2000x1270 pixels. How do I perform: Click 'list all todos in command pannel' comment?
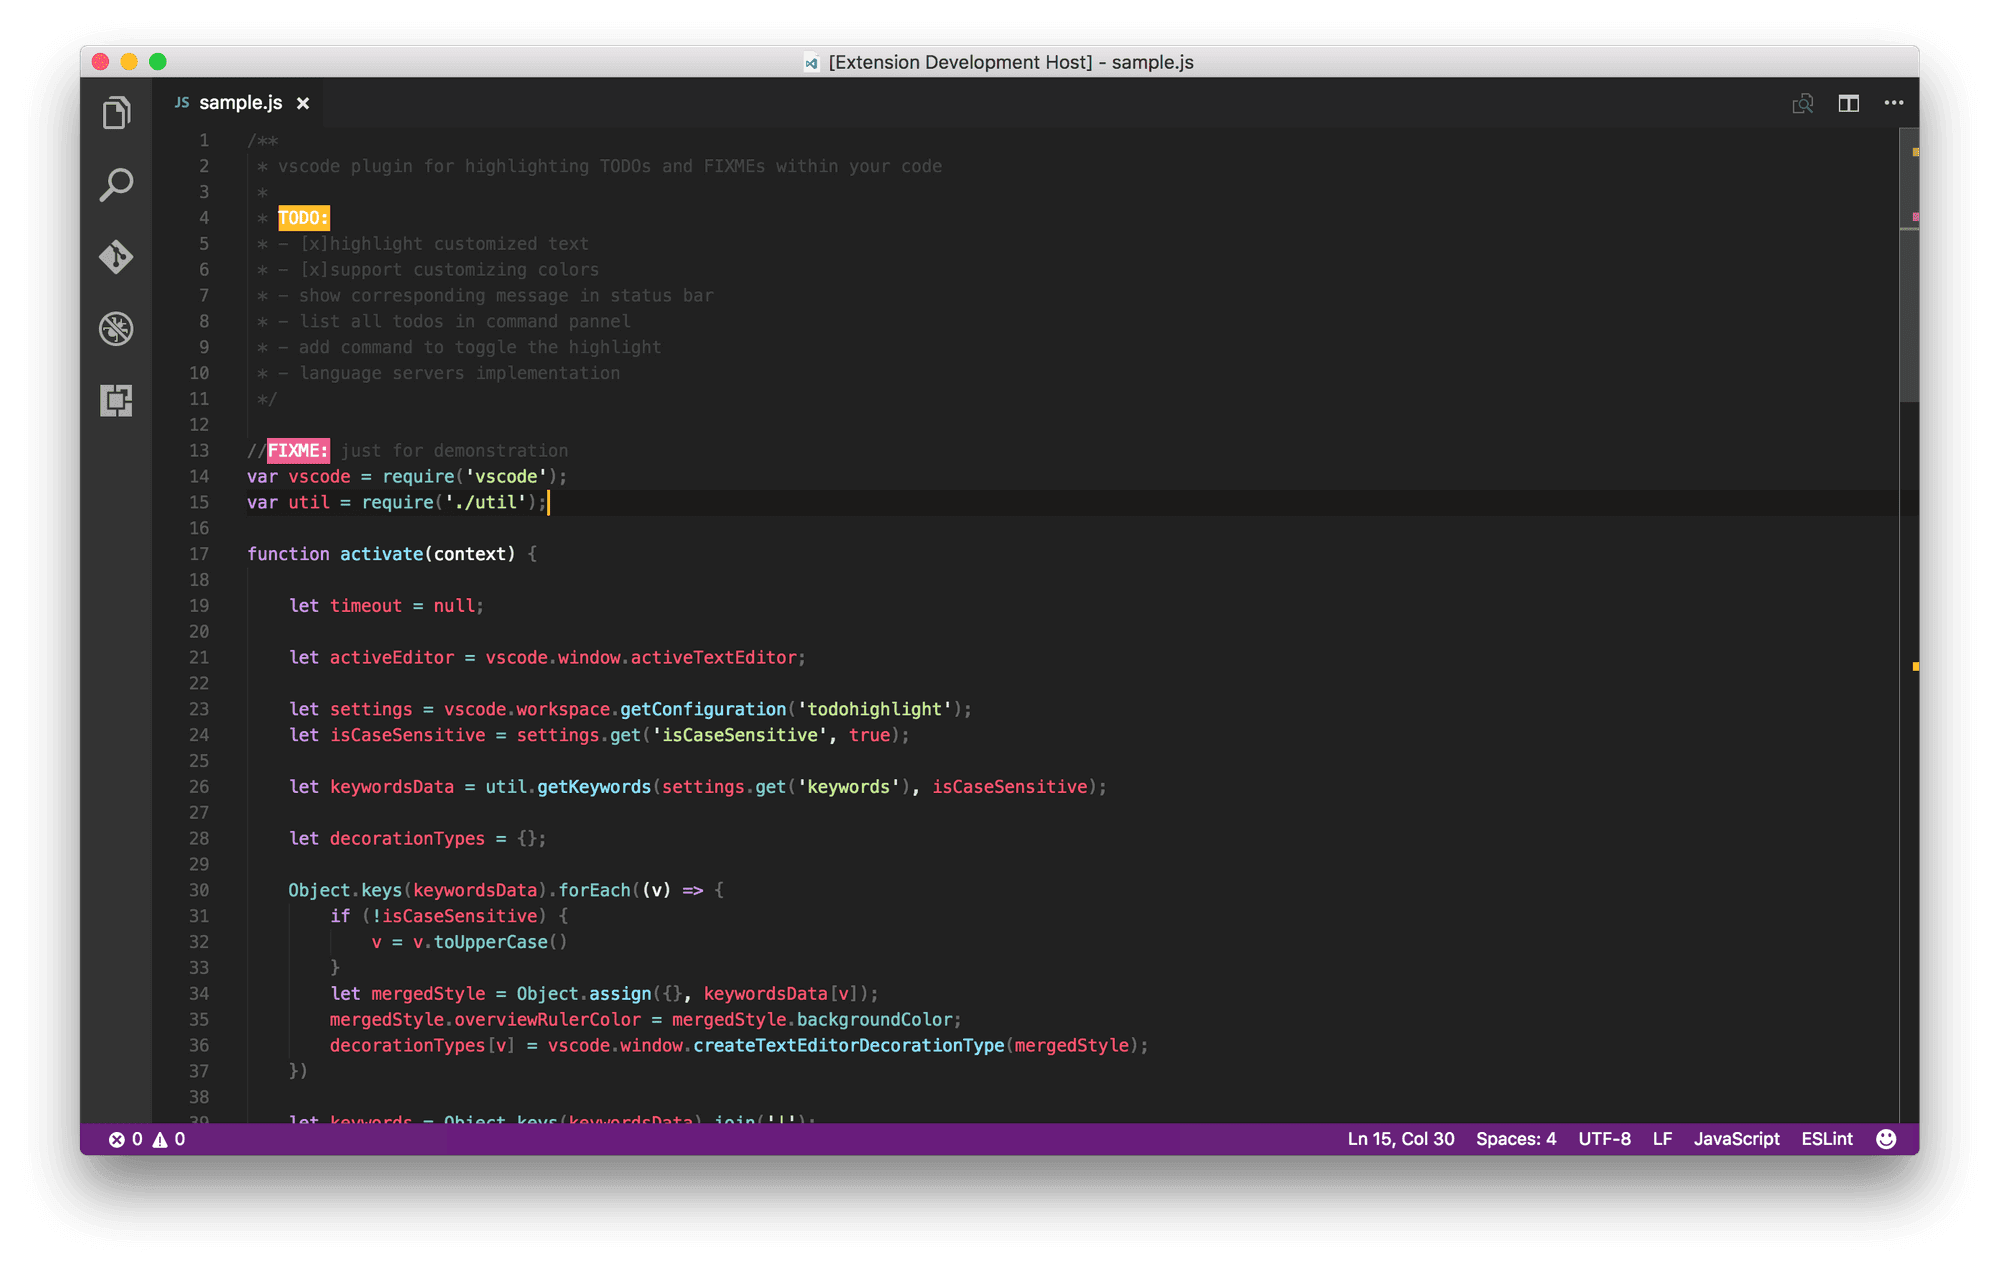[464, 321]
